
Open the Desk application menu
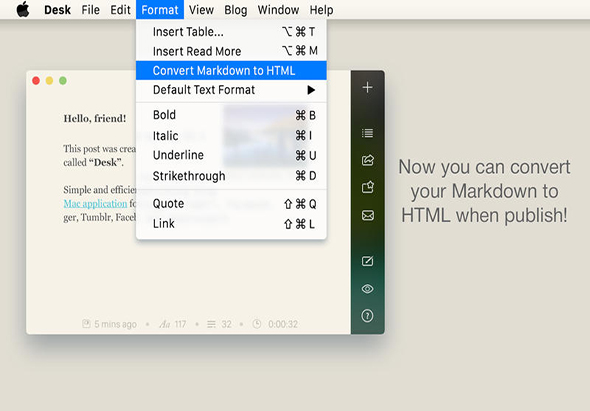[57, 9]
